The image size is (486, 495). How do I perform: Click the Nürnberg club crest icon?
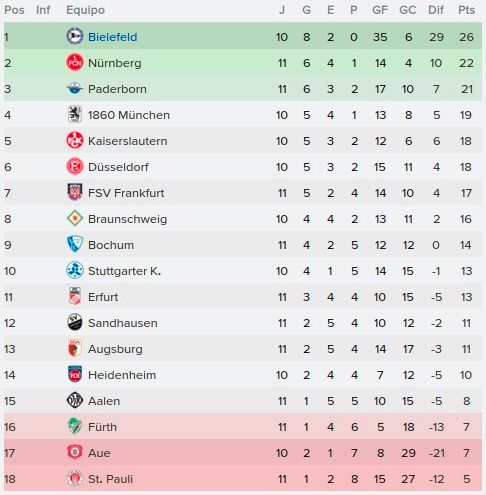[75, 62]
